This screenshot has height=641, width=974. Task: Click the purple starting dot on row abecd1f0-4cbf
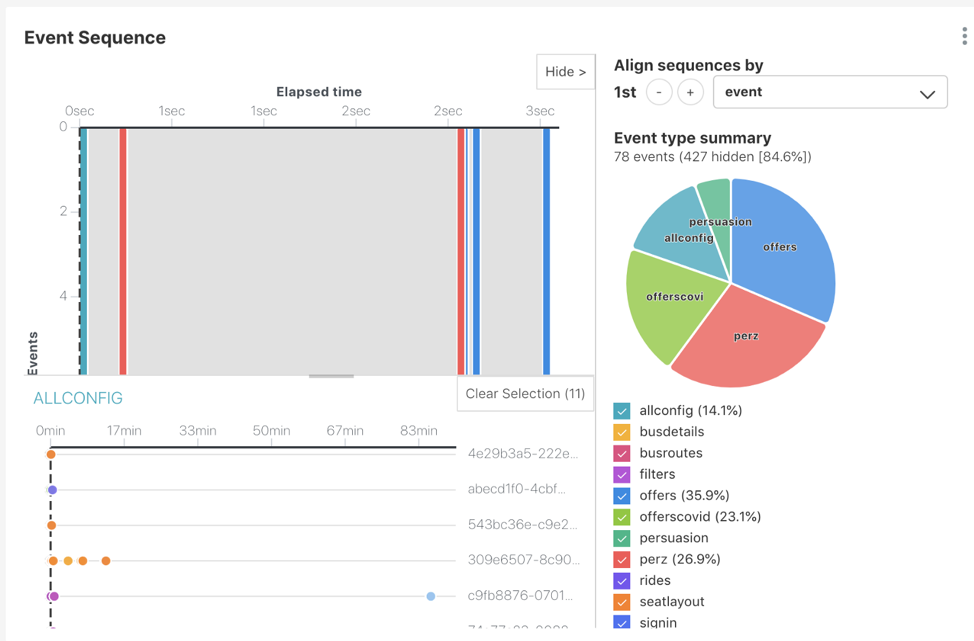click(x=52, y=489)
